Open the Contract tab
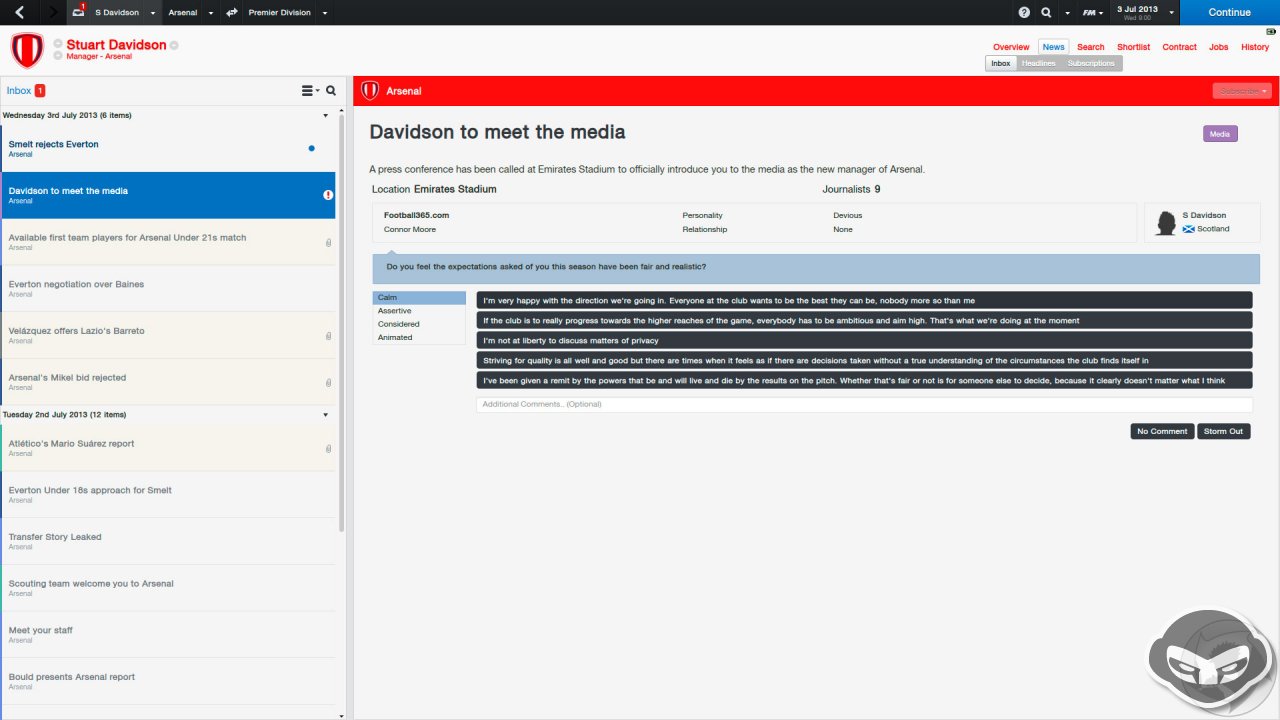The image size is (1280, 720). 1180,47
